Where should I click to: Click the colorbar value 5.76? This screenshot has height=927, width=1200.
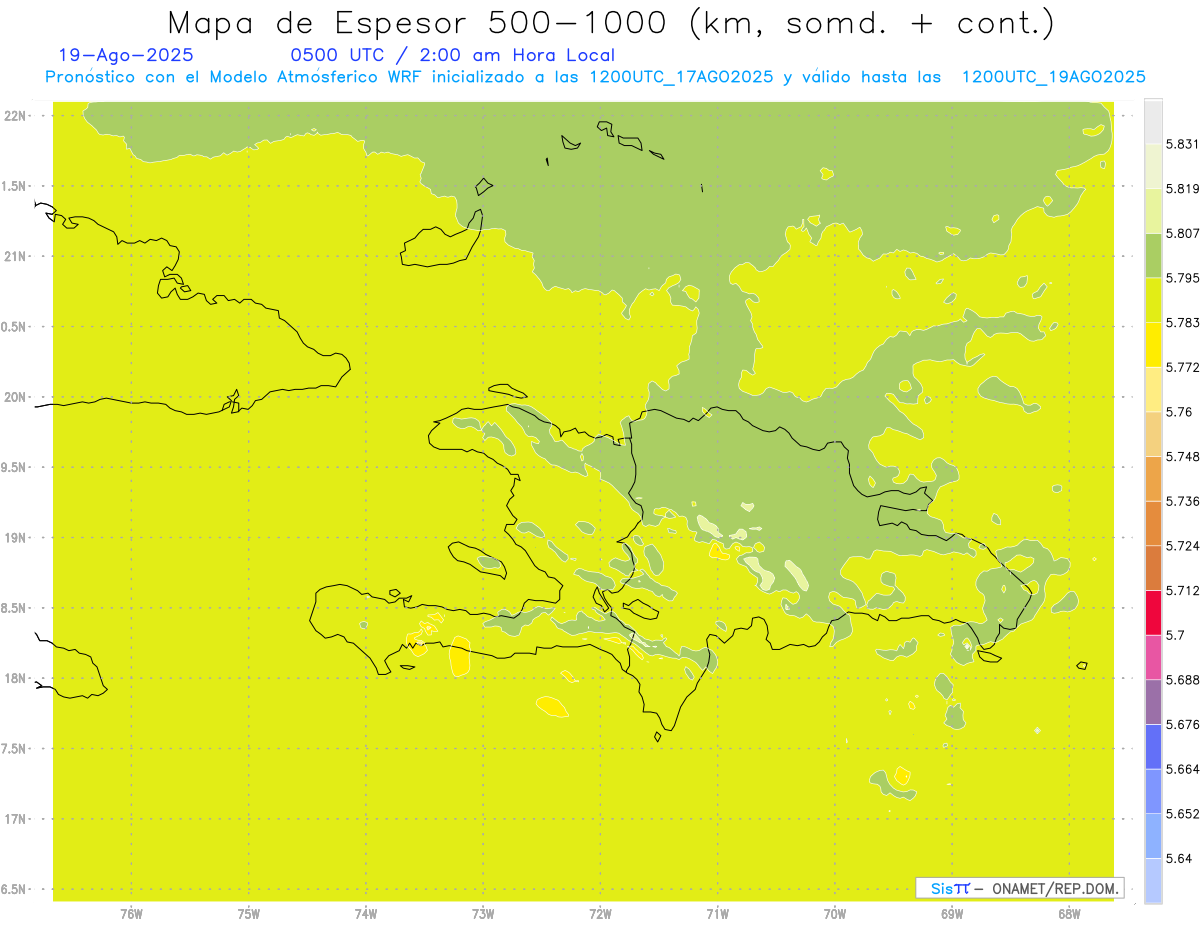coord(1179,412)
